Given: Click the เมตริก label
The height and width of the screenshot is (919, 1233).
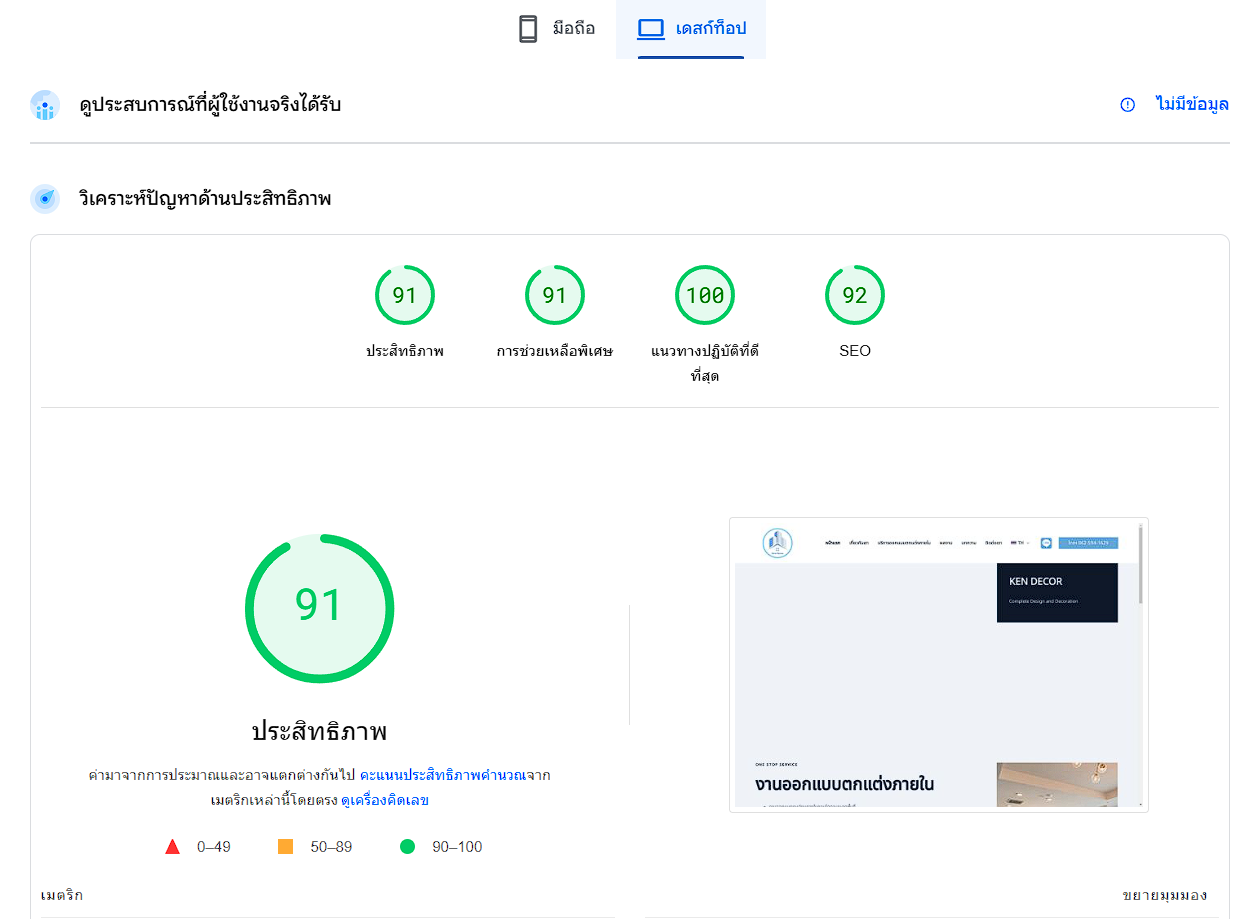Looking at the screenshot, I should coord(62,895).
